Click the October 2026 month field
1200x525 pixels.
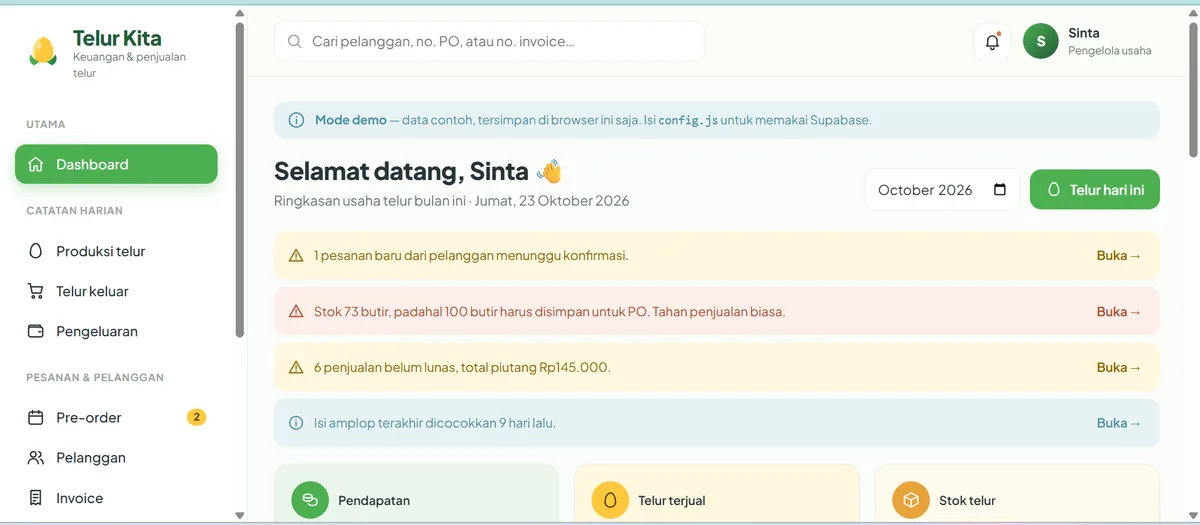(943, 190)
